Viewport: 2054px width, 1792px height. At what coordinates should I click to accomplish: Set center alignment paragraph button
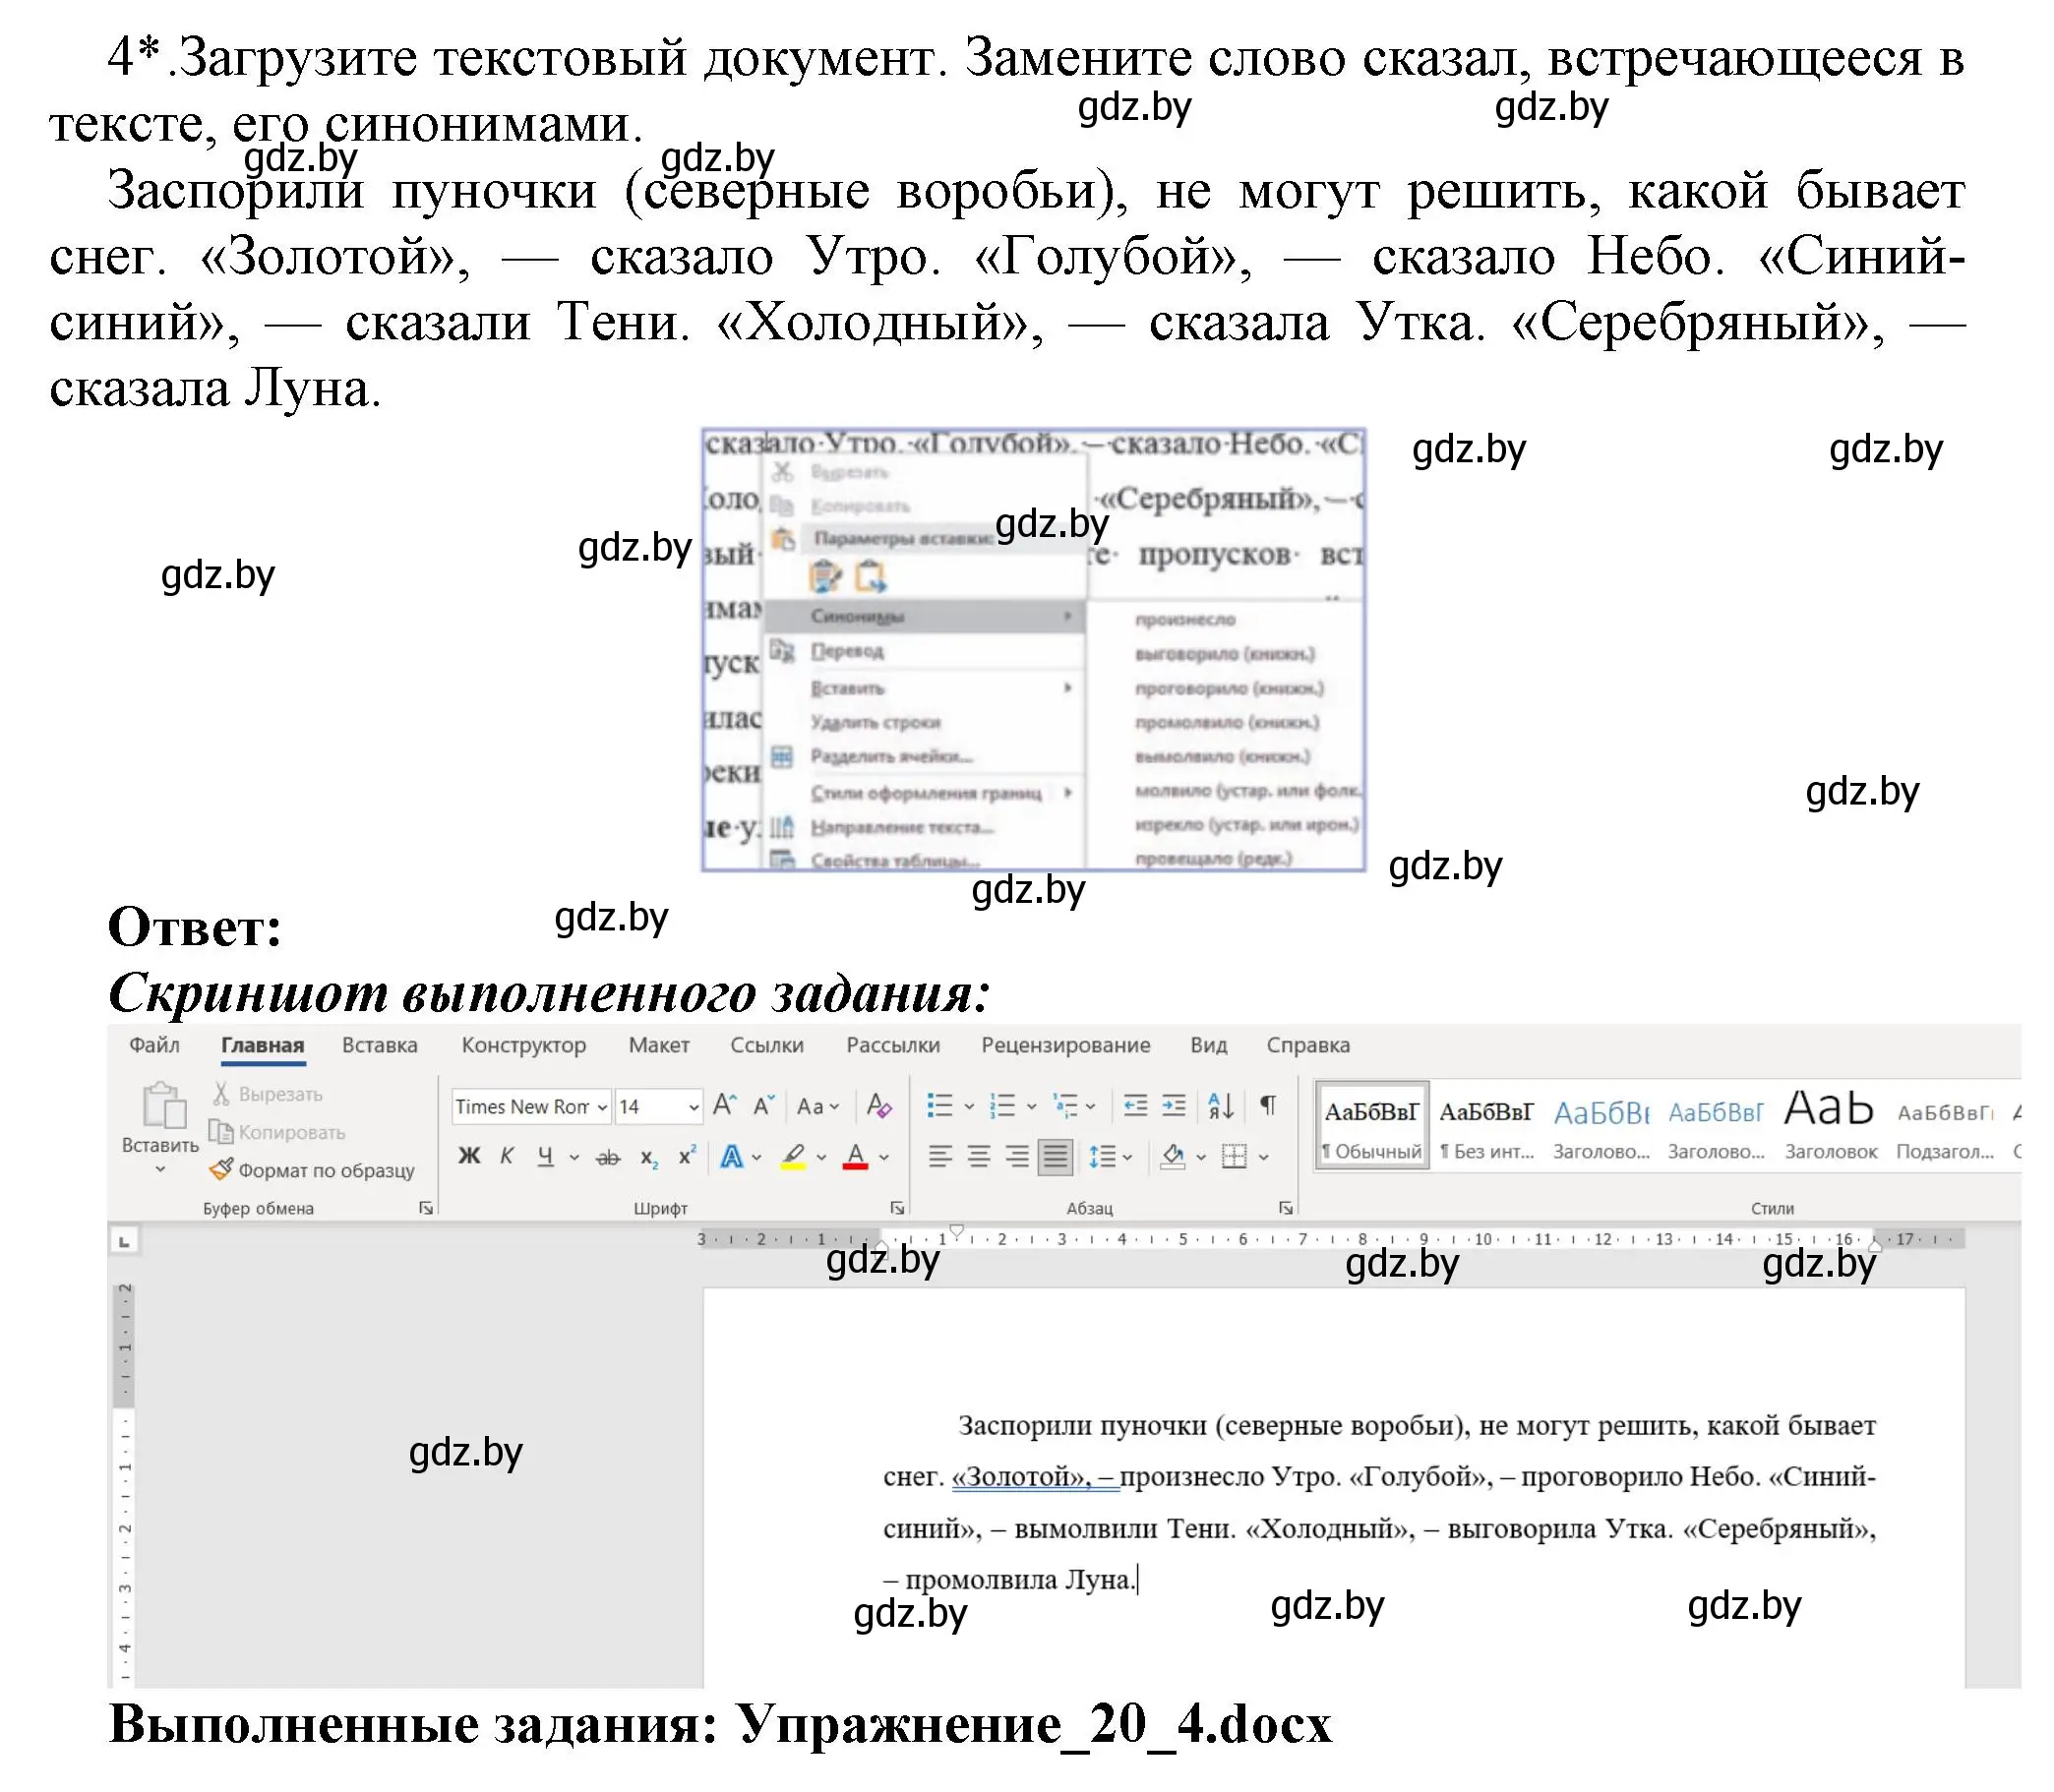[x=979, y=1157]
